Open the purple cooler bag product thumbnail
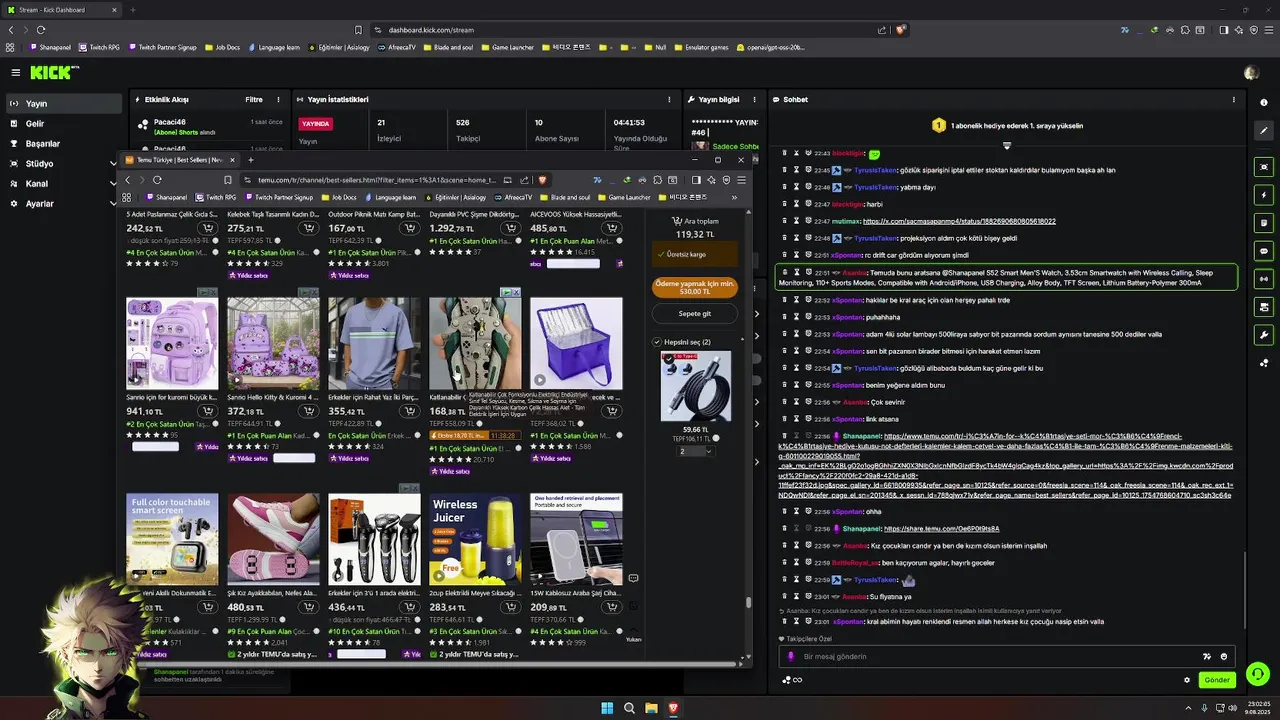This screenshot has height=720, width=1280. tap(576, 343)
